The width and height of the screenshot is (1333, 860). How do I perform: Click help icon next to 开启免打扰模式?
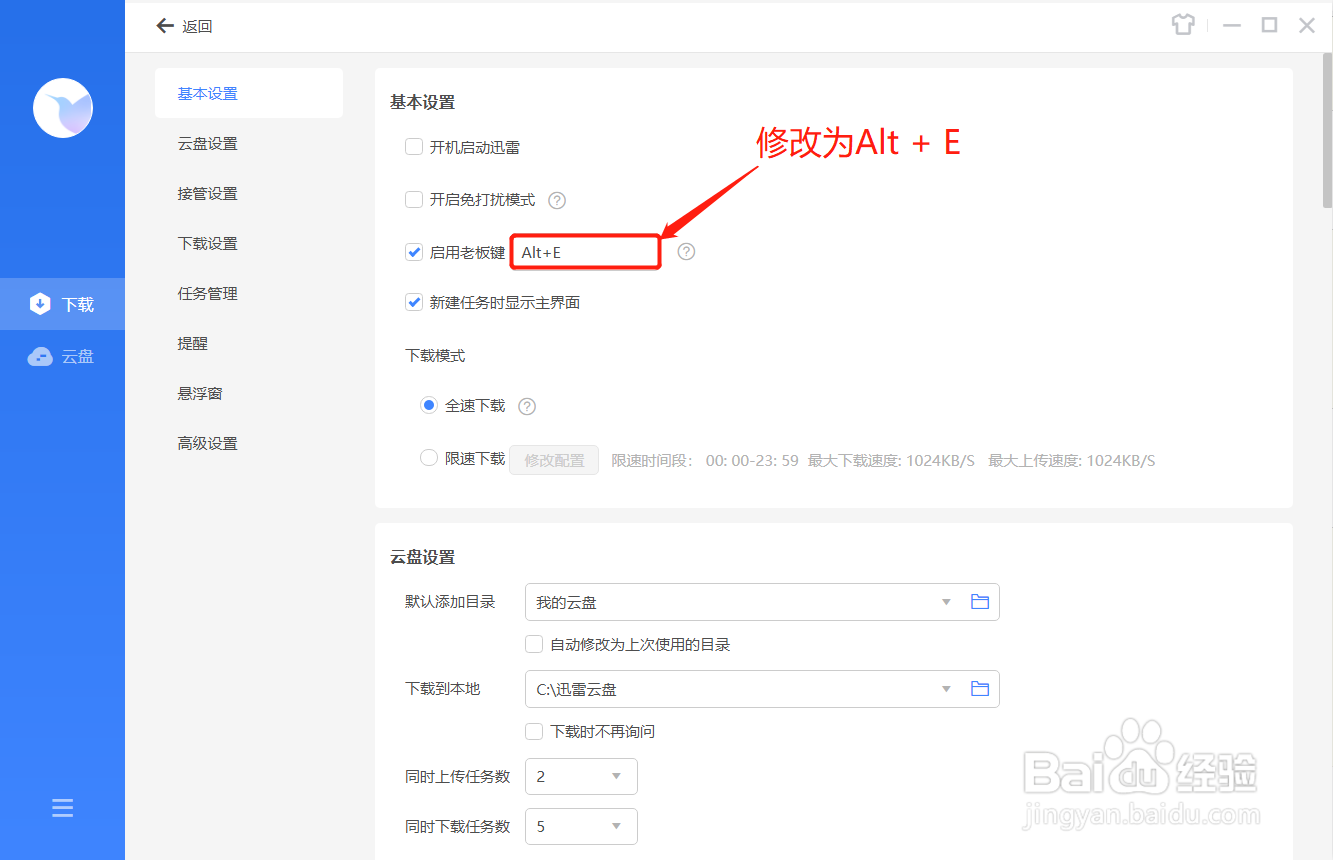click(558, 200)
